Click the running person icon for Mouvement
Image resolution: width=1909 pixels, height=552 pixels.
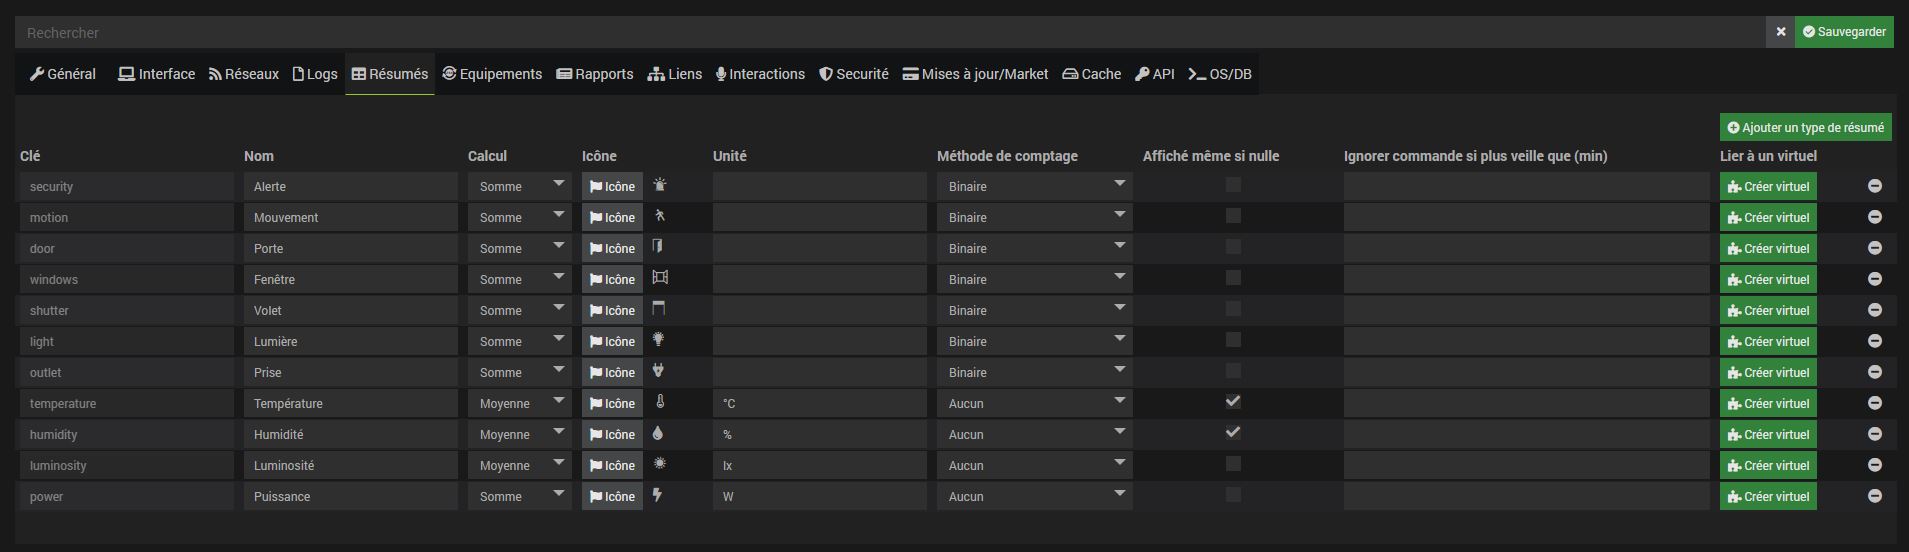pos(658,216)
